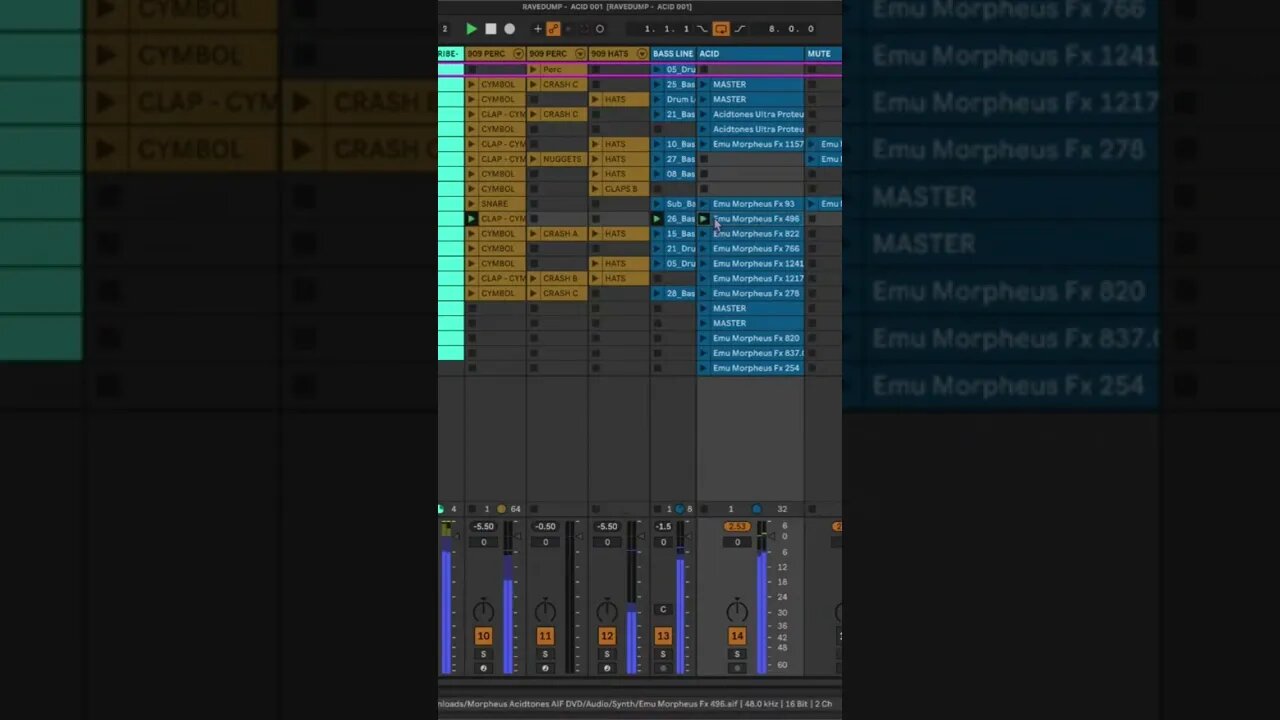
Task: Adjust track 14 pan knob
Action: 737,611
